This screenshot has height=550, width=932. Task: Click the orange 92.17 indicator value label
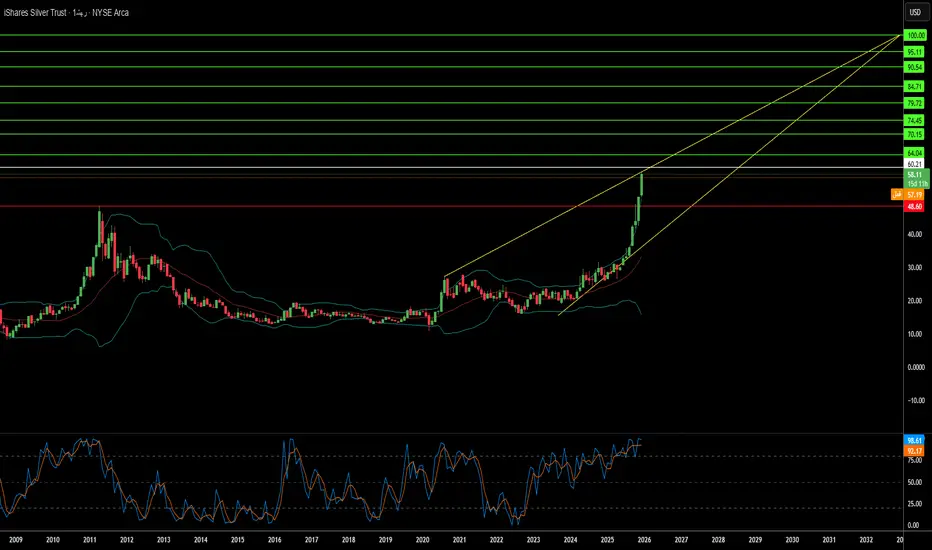(x=914, y=451)
